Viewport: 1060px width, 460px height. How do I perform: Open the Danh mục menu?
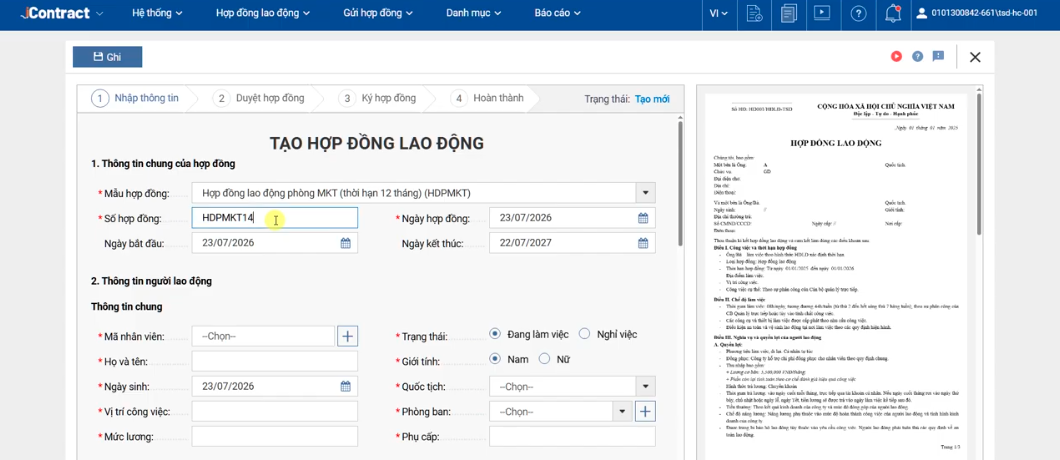click(x=474, y=13)
